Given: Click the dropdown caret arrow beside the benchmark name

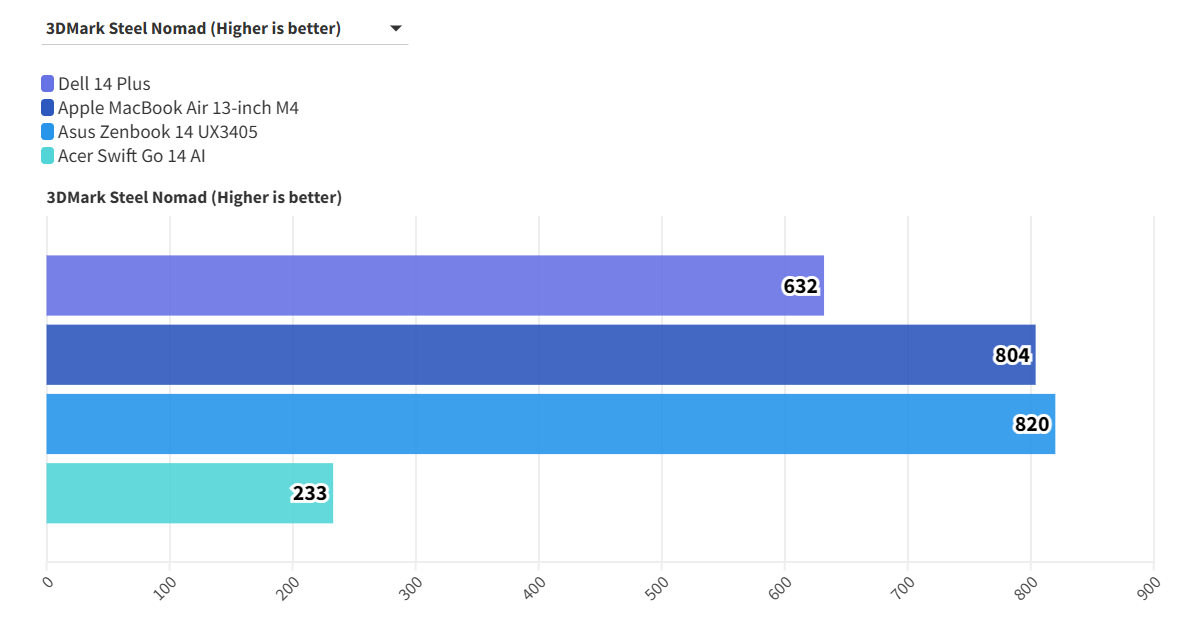Looking at the screenshot, I should click(396, 29).
